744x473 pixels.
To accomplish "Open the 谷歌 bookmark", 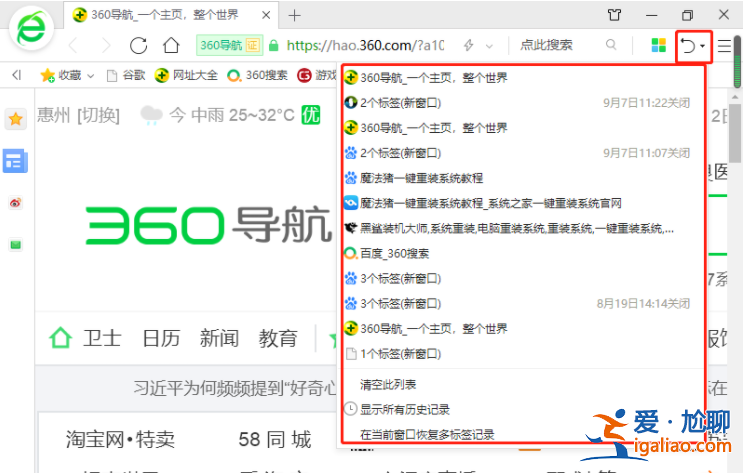I will pos(126,75).
